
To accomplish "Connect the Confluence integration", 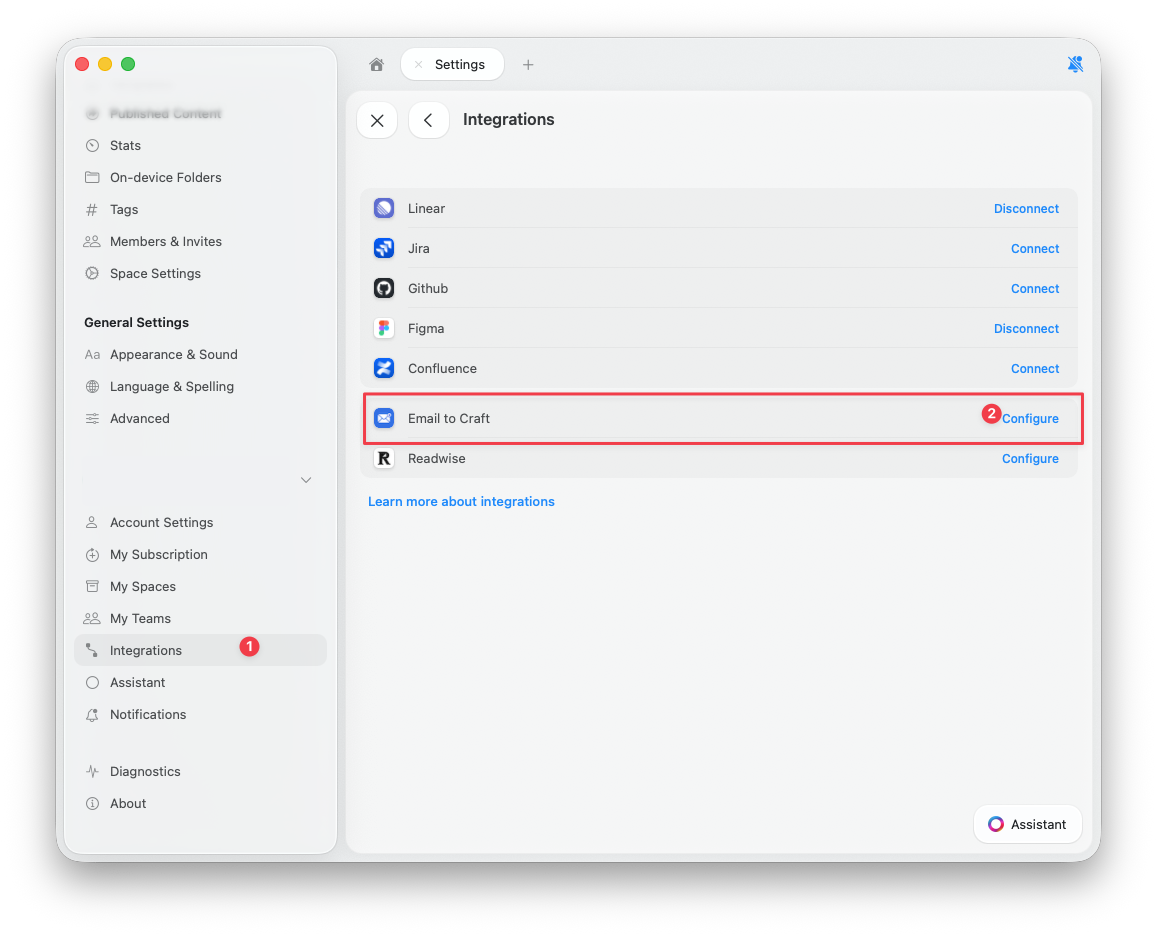I will click(x=1035, y=368).
